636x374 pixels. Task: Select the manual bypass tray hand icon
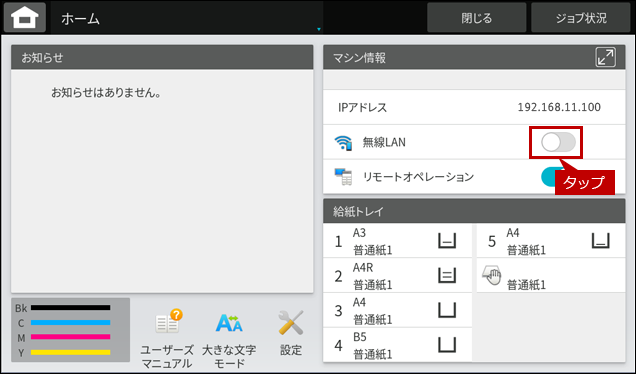(492, 276)
